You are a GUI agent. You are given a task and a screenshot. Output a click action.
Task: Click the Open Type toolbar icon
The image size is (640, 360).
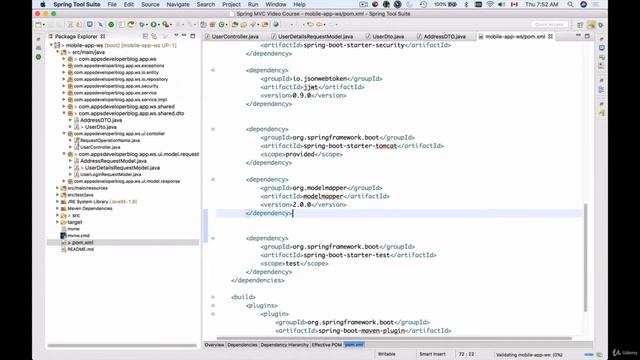[x=235, y=25]
